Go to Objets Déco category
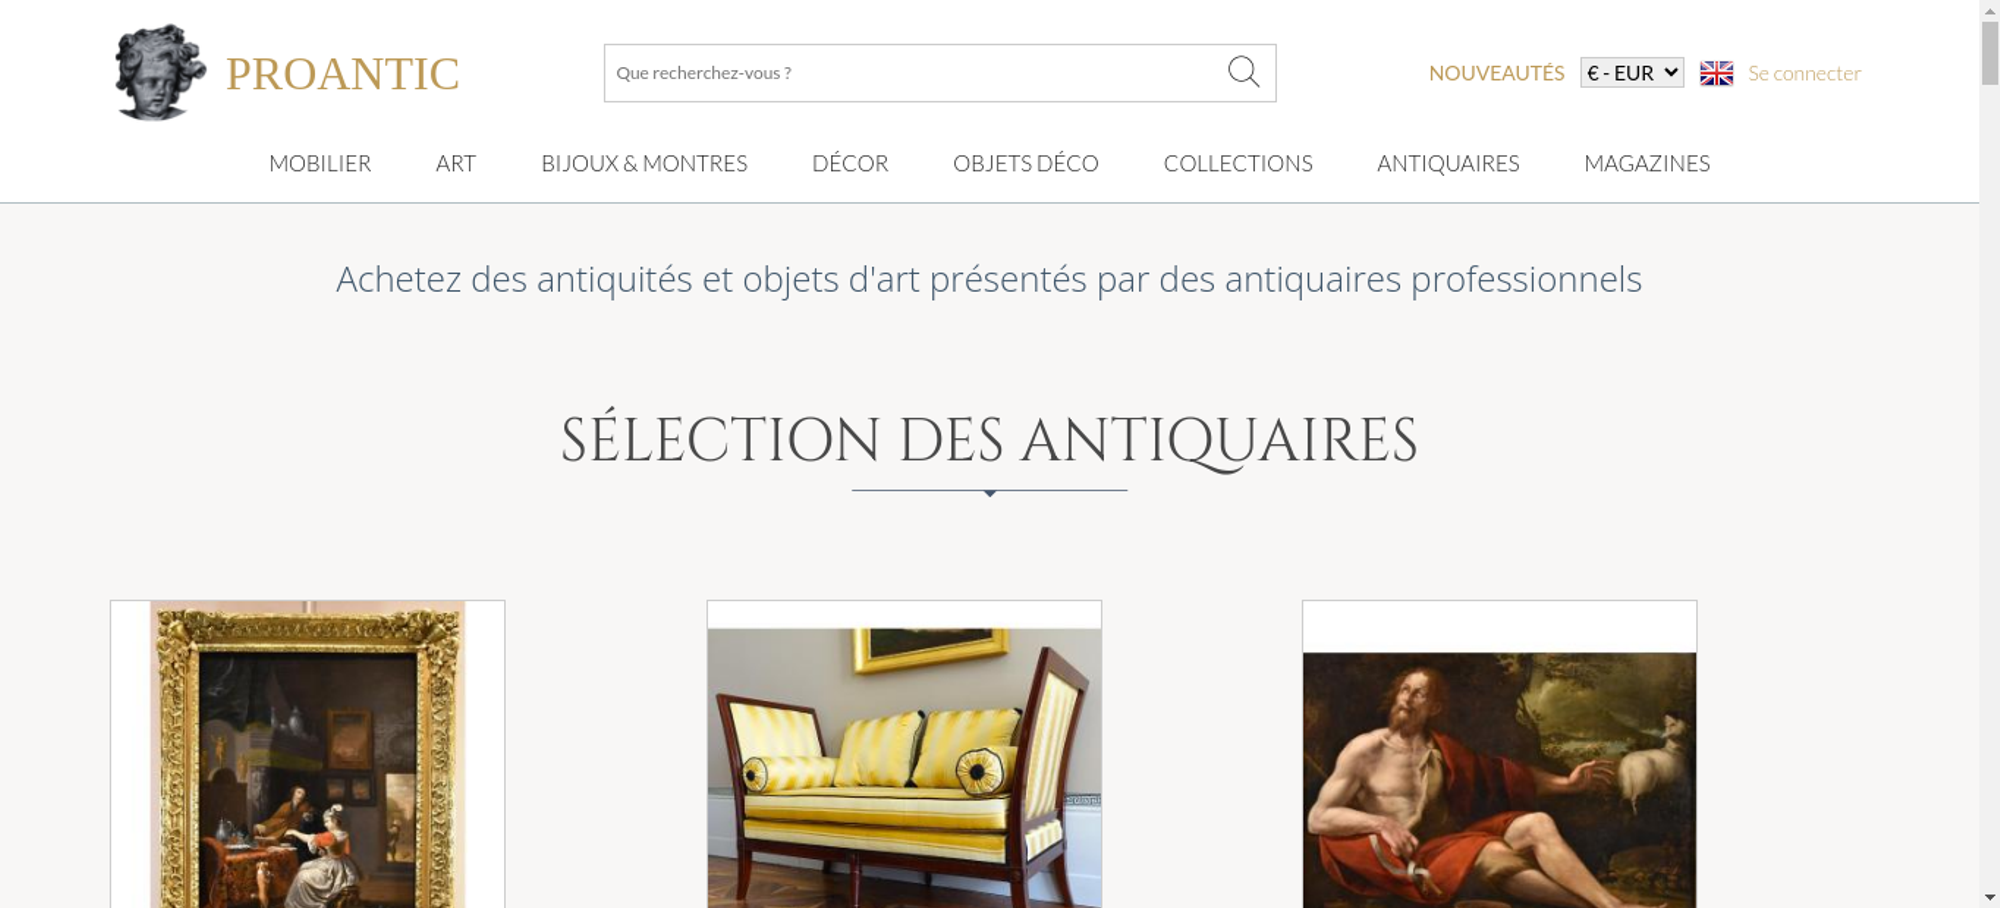Screen dimensions: 2000x908 tap(1026, 163)
